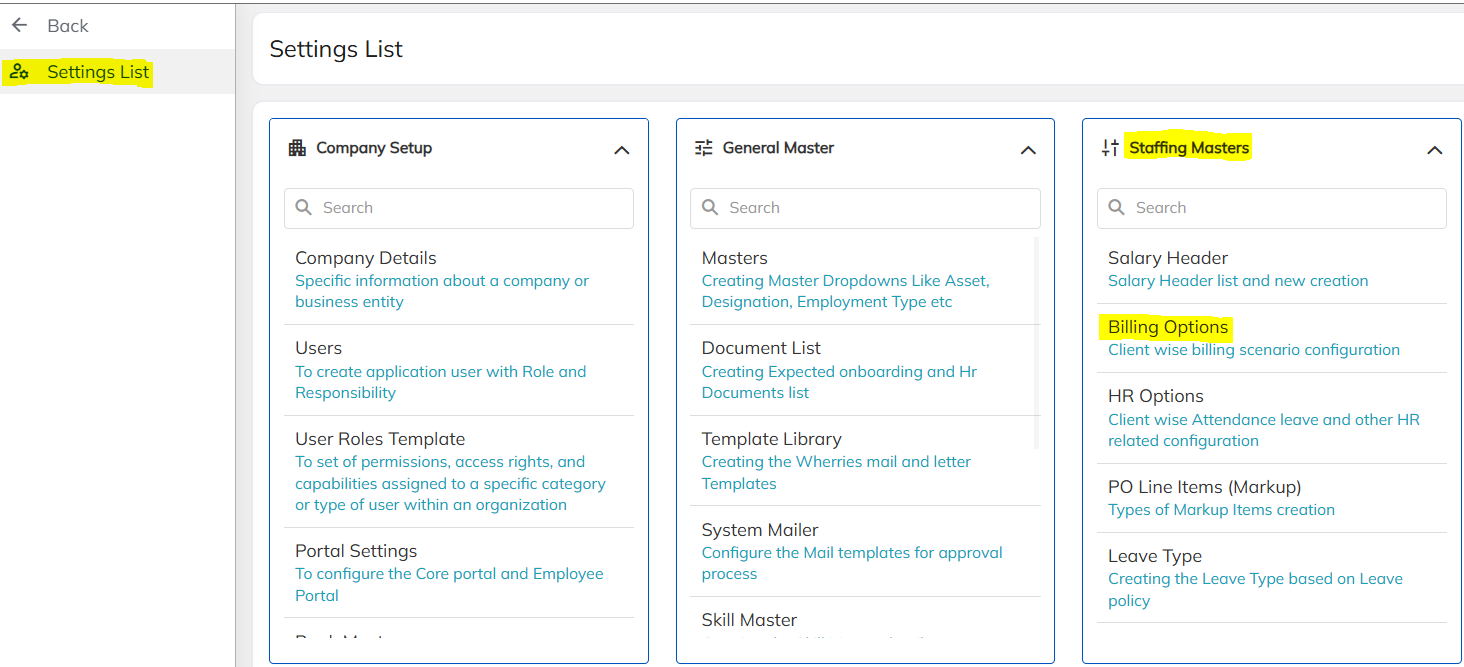Click 'Client wise billing scenario configuration' text

(1254, 350)
